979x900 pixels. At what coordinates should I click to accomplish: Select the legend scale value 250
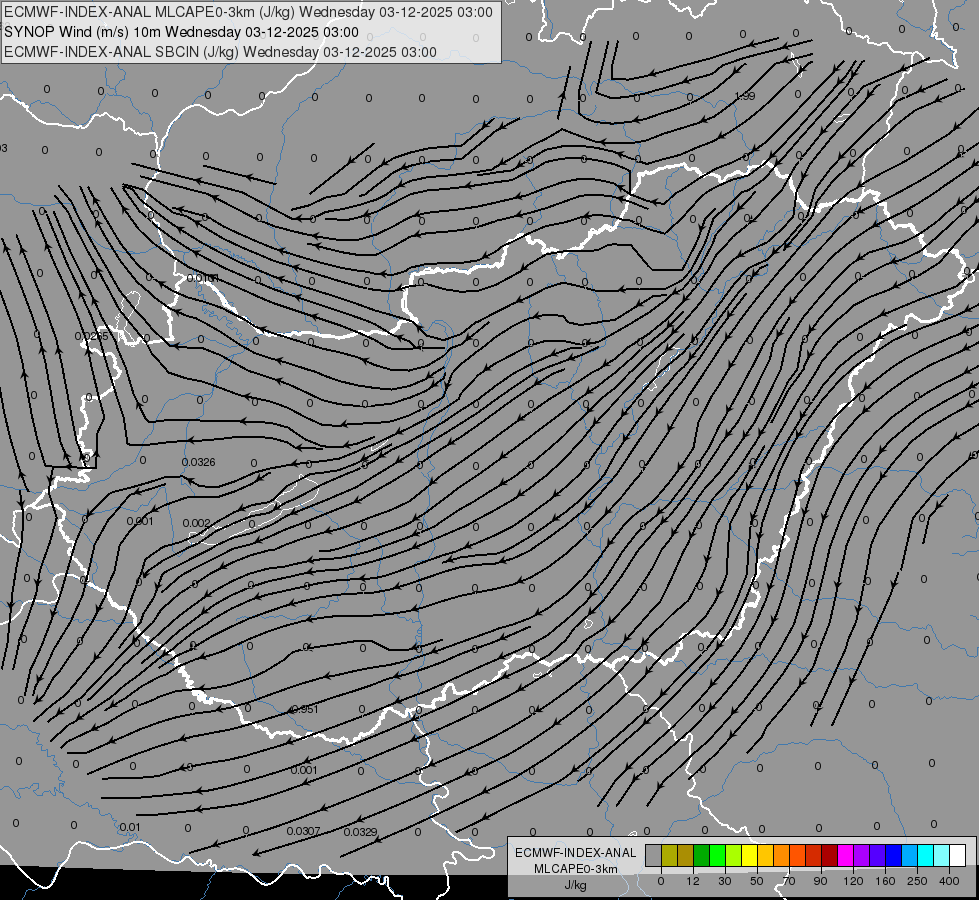(917, 881)
